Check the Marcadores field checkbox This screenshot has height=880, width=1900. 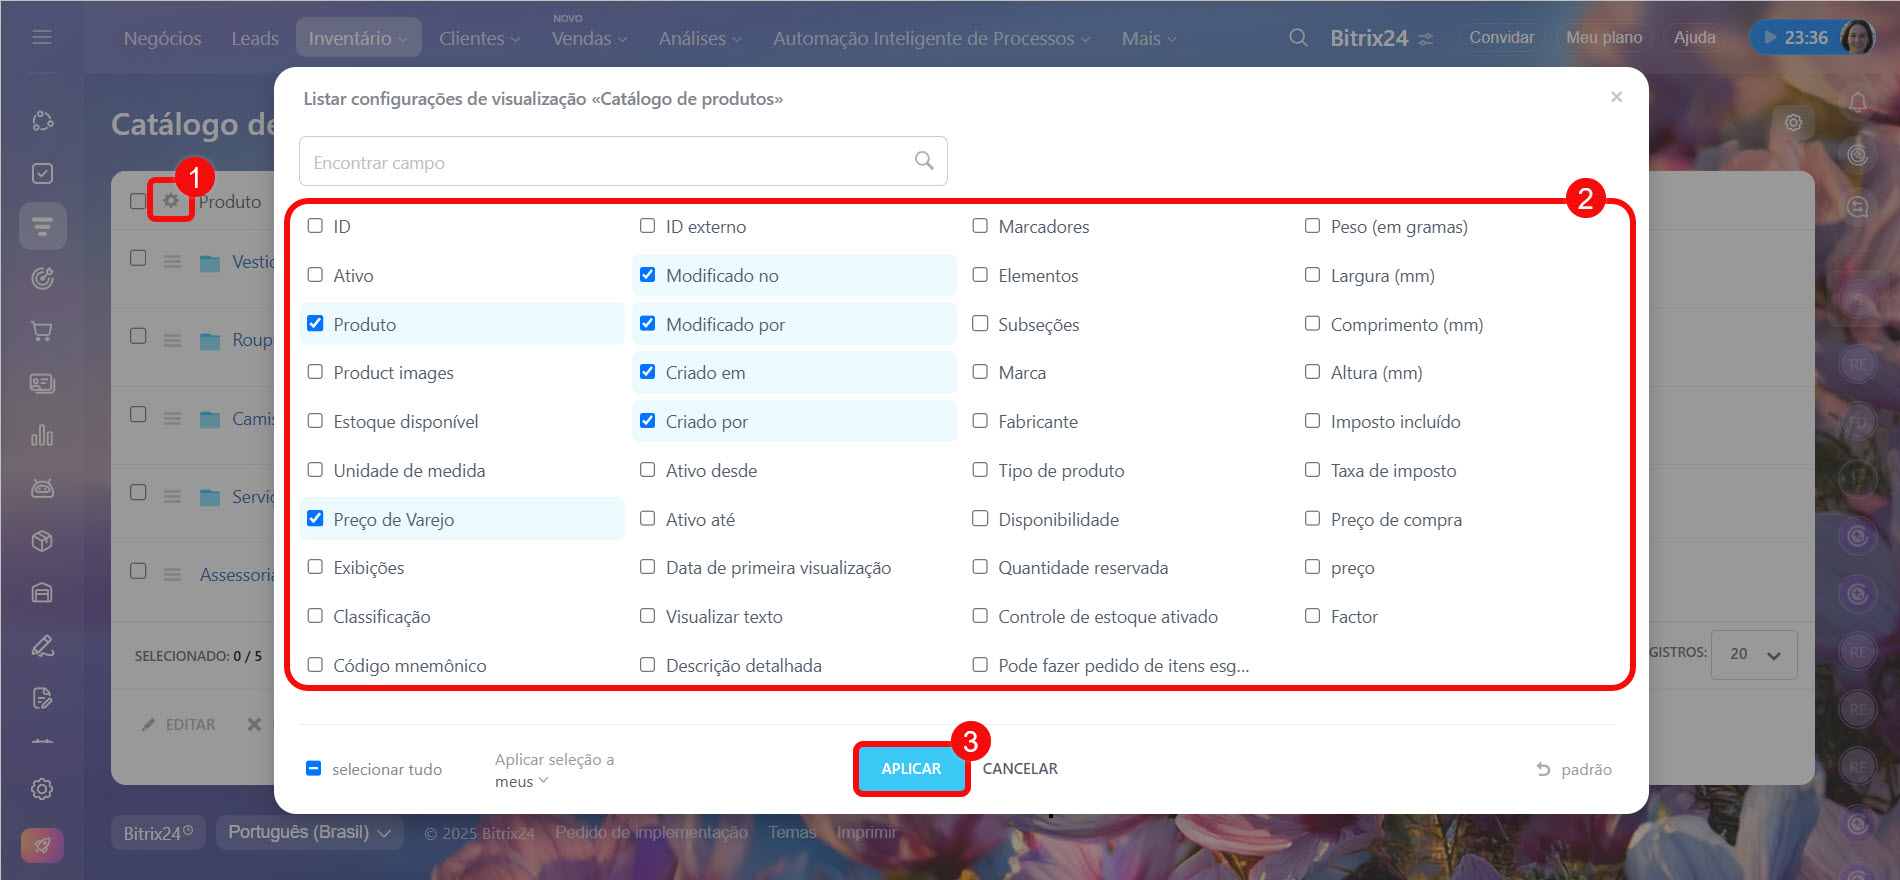[x=980, y=226]
